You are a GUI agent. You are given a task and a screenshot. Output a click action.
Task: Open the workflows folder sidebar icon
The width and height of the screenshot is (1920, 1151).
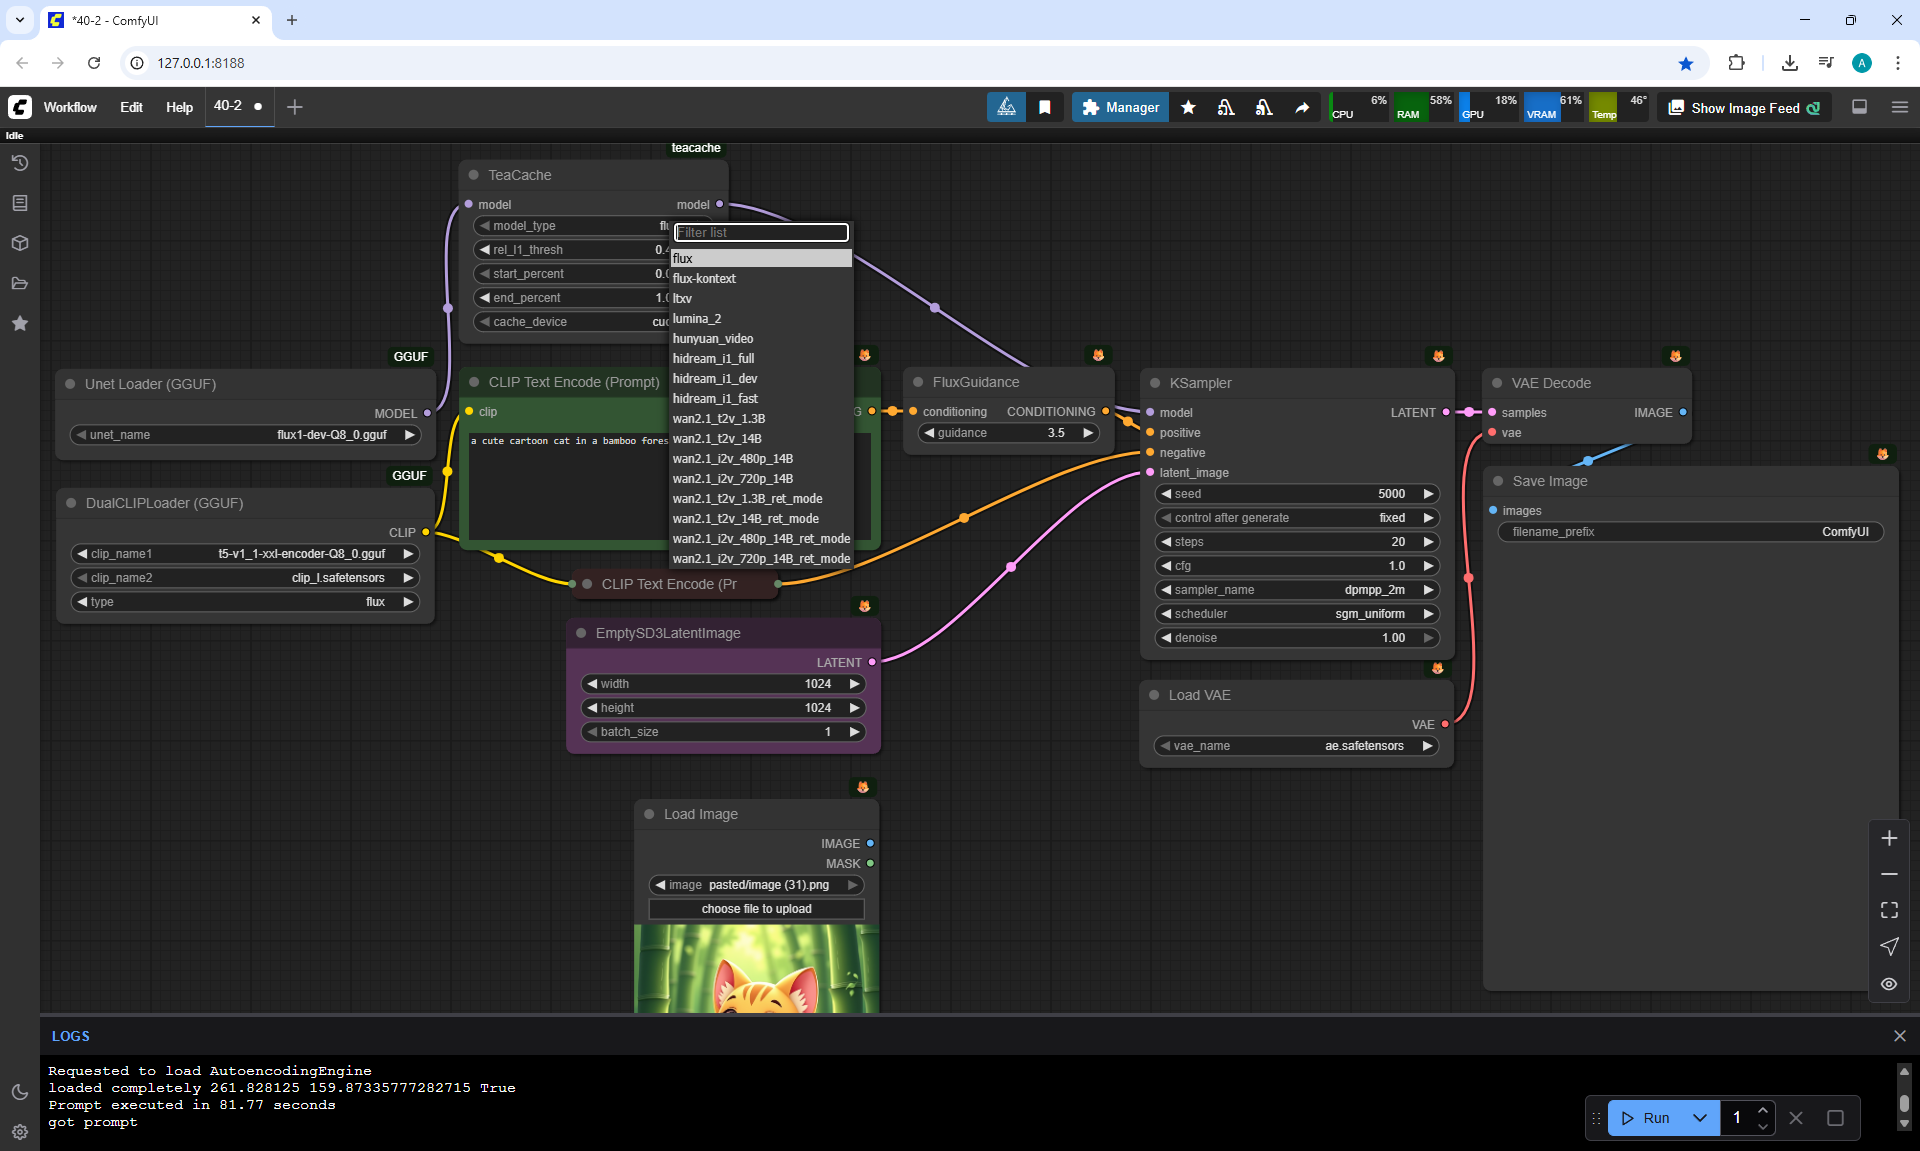pos(19,283)
